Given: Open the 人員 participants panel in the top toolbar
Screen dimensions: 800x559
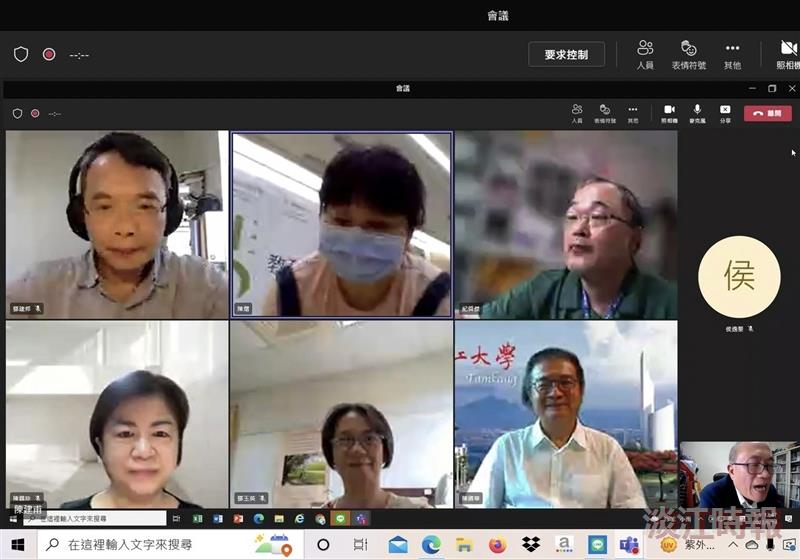Looking at the screenshot, I should point(645,55).
